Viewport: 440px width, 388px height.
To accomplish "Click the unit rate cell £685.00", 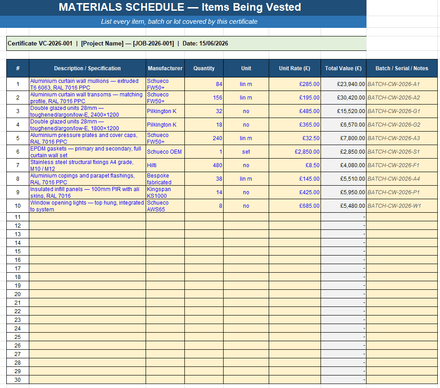I will (x=295, y=206).
